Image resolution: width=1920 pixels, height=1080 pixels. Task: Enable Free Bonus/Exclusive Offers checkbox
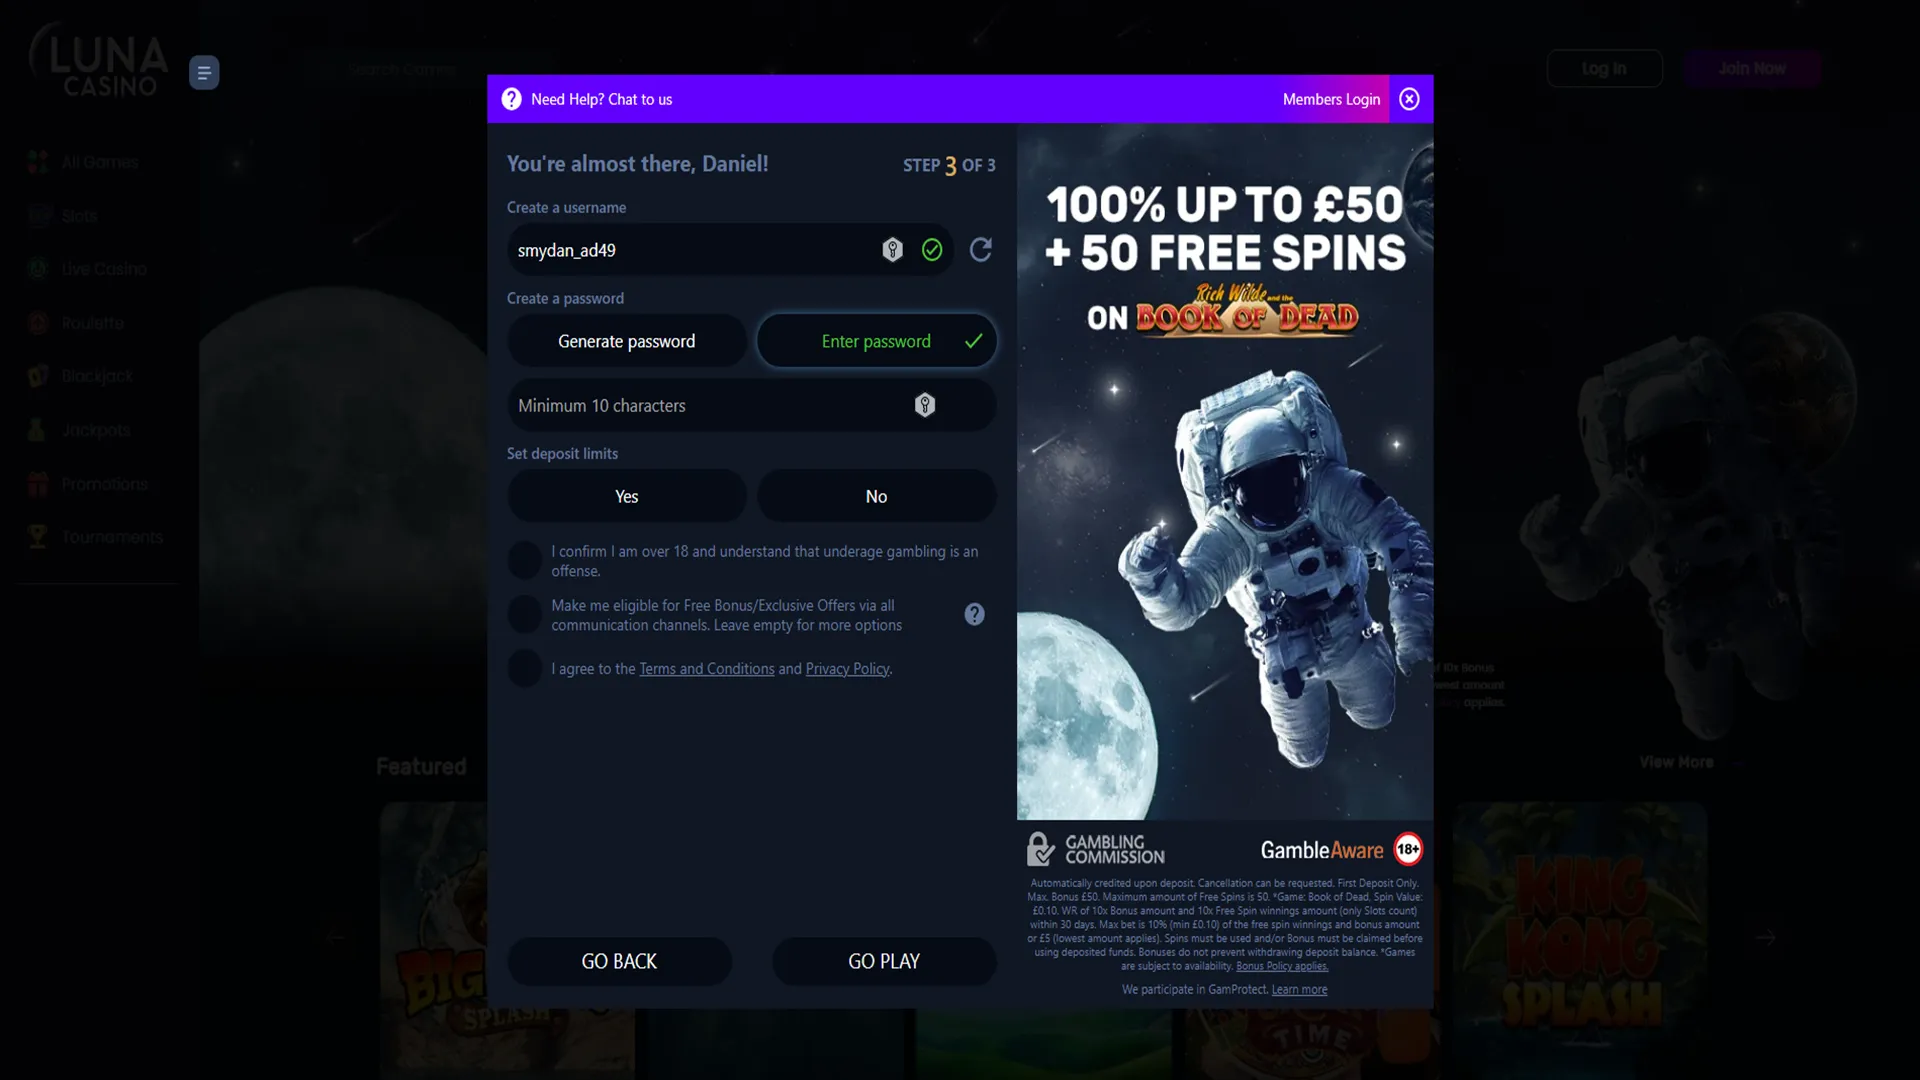525,614
